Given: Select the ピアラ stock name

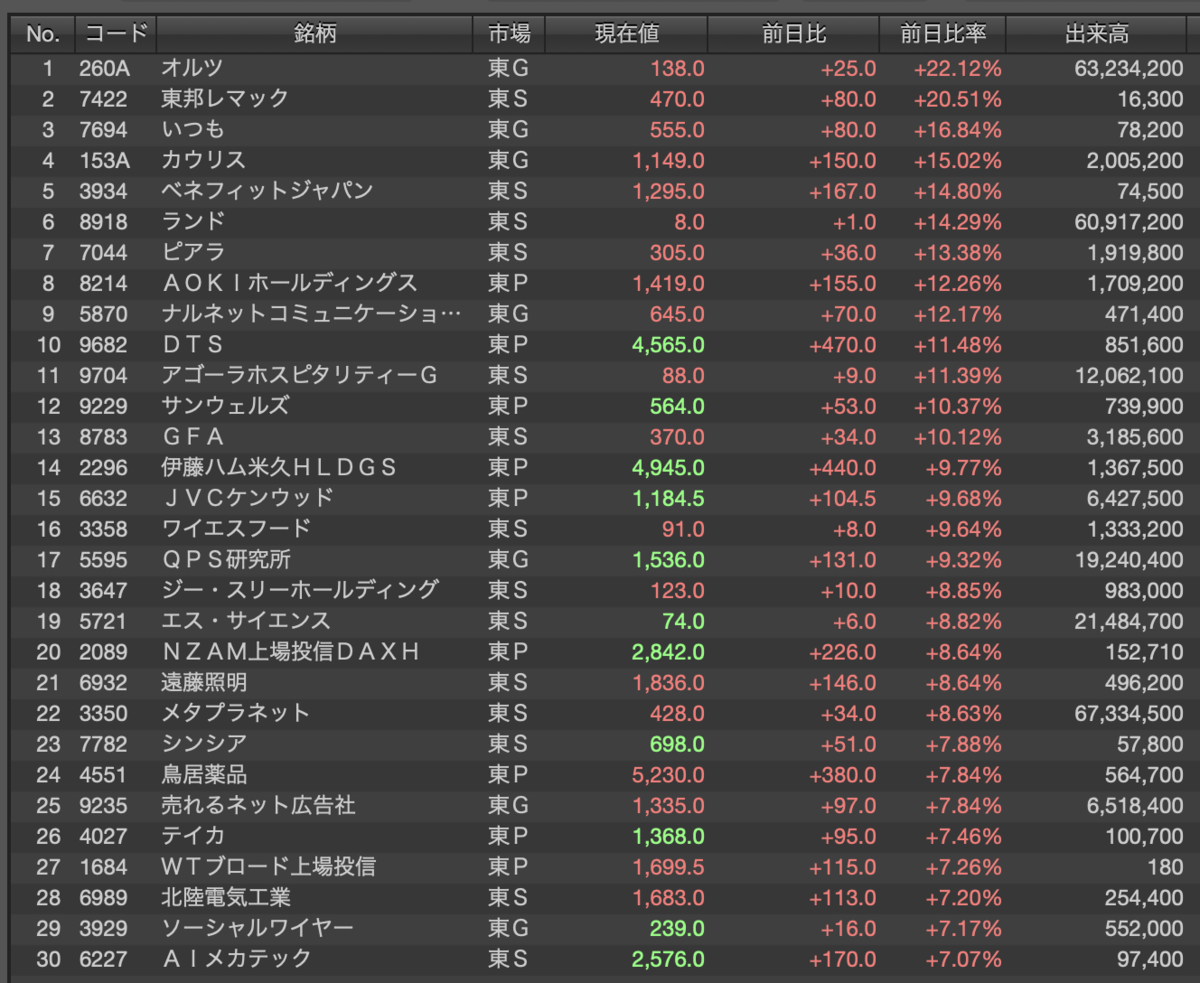Looking at the screenshot, I should click(x=193, y=252).
